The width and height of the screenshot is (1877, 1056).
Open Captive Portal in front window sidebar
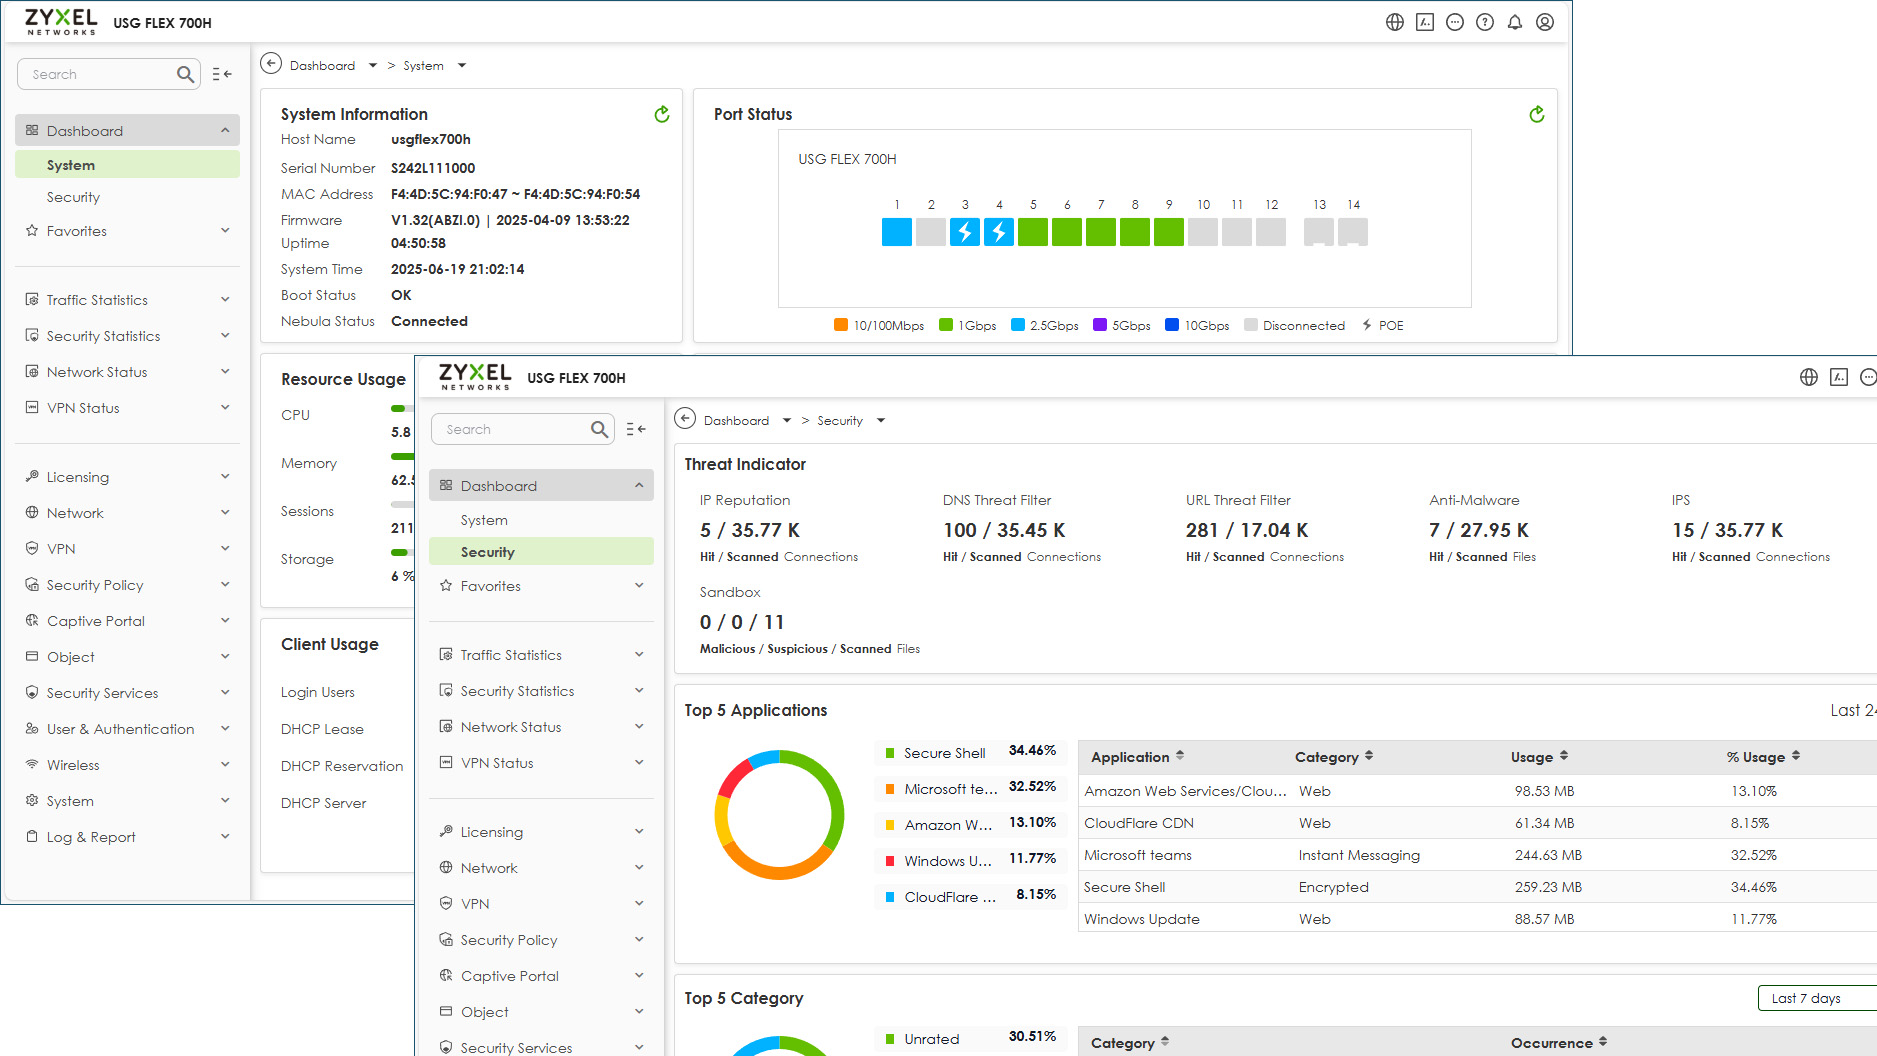click(541, 976)
